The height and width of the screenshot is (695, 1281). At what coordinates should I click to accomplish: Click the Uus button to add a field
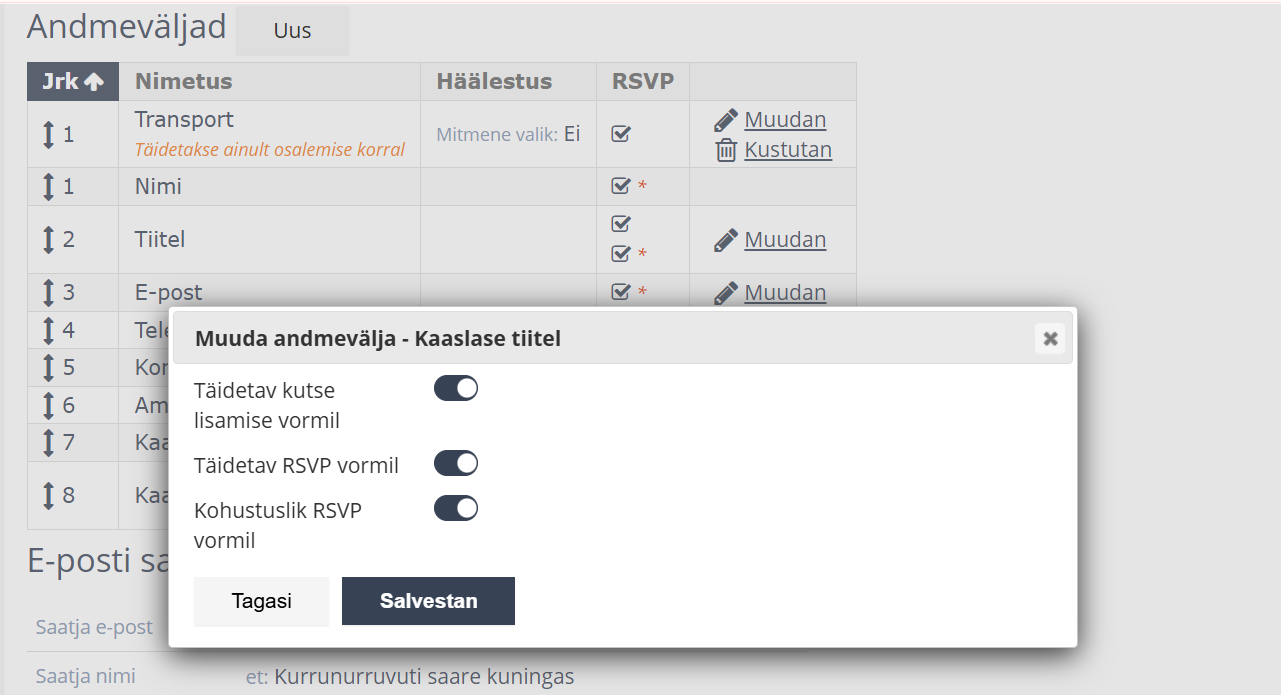click(x=291, y=30)
